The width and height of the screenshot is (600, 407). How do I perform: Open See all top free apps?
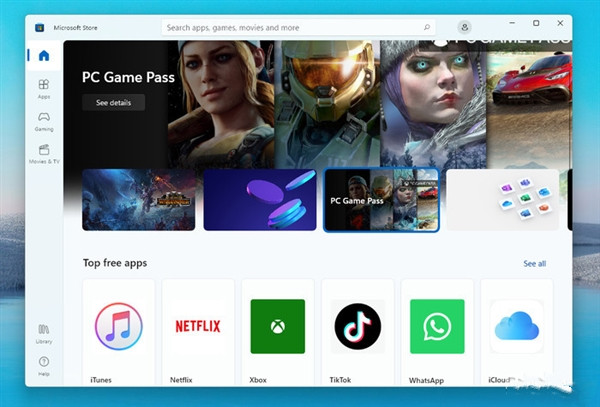[x=535, y=264]
